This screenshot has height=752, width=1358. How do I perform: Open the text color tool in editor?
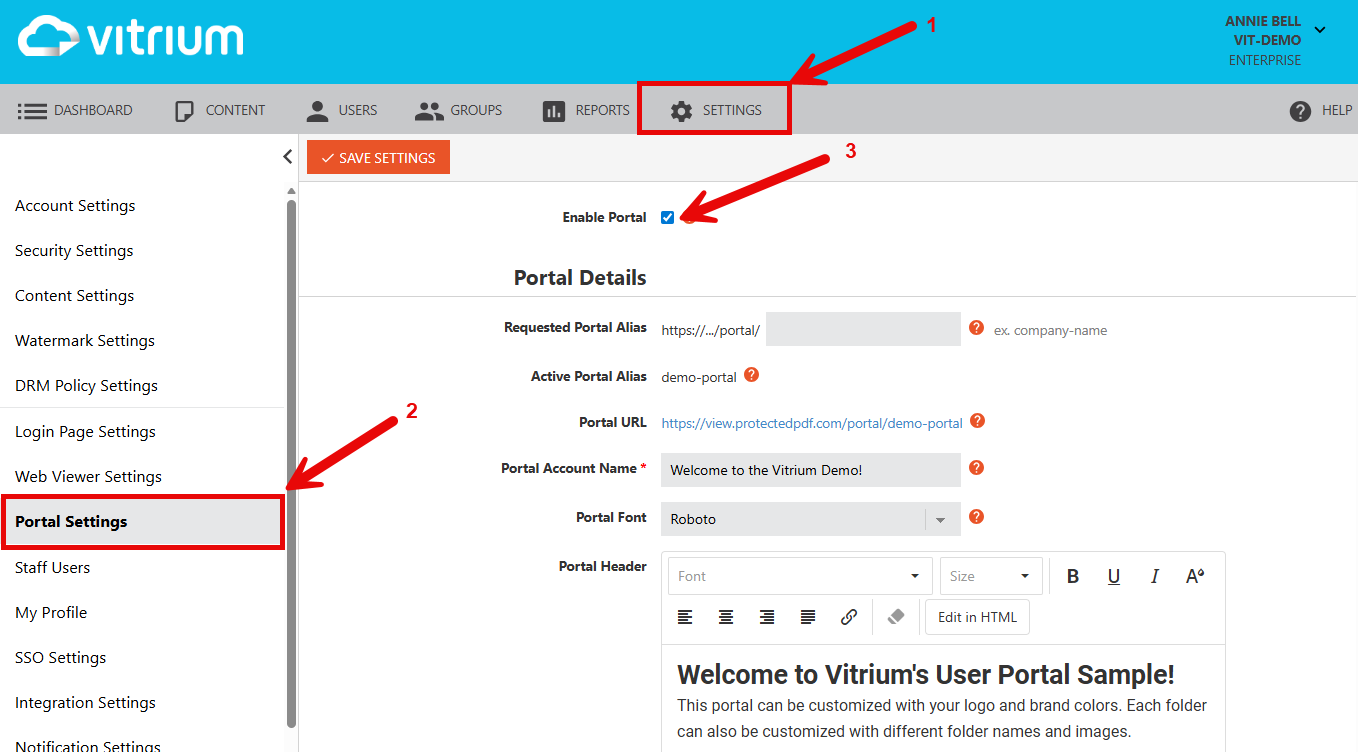pos(1195,576)
